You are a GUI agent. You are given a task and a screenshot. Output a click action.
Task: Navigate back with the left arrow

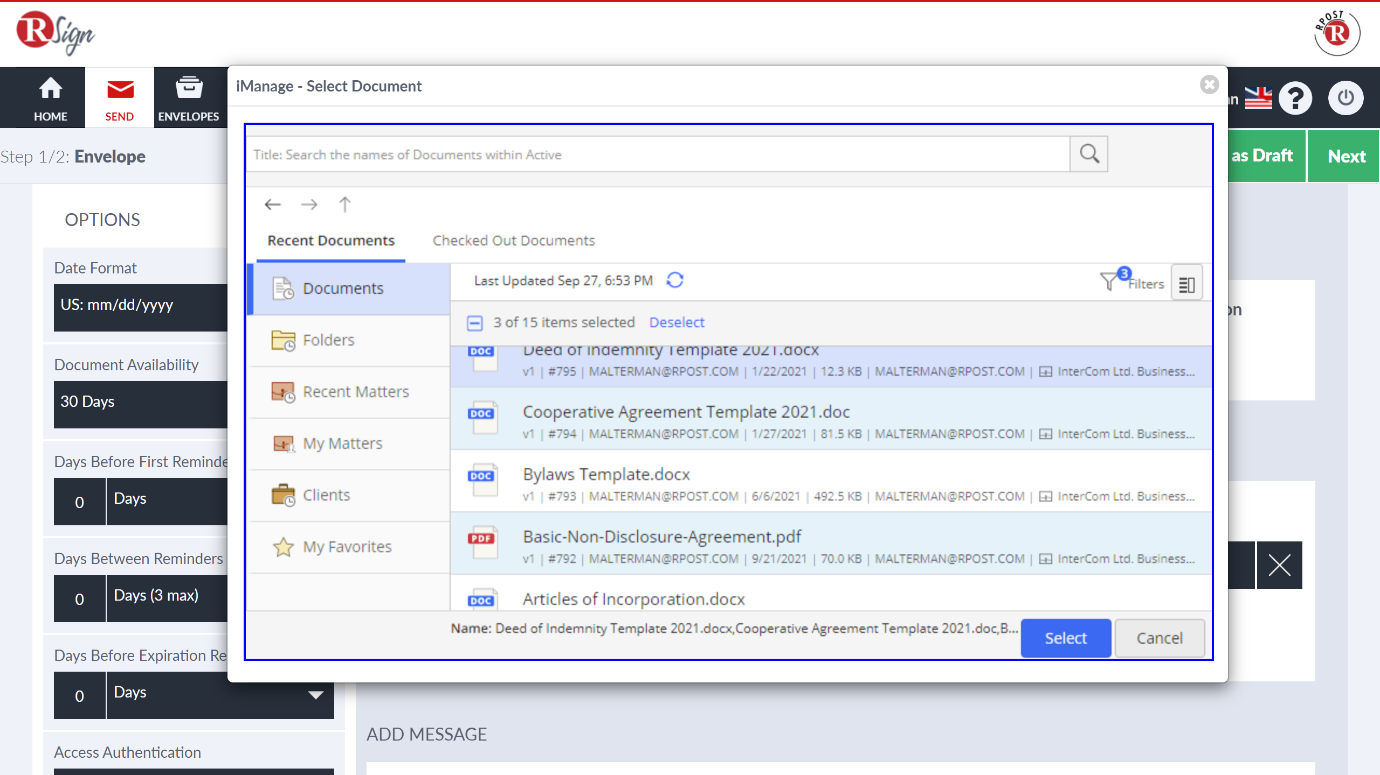tap(273, 205)
